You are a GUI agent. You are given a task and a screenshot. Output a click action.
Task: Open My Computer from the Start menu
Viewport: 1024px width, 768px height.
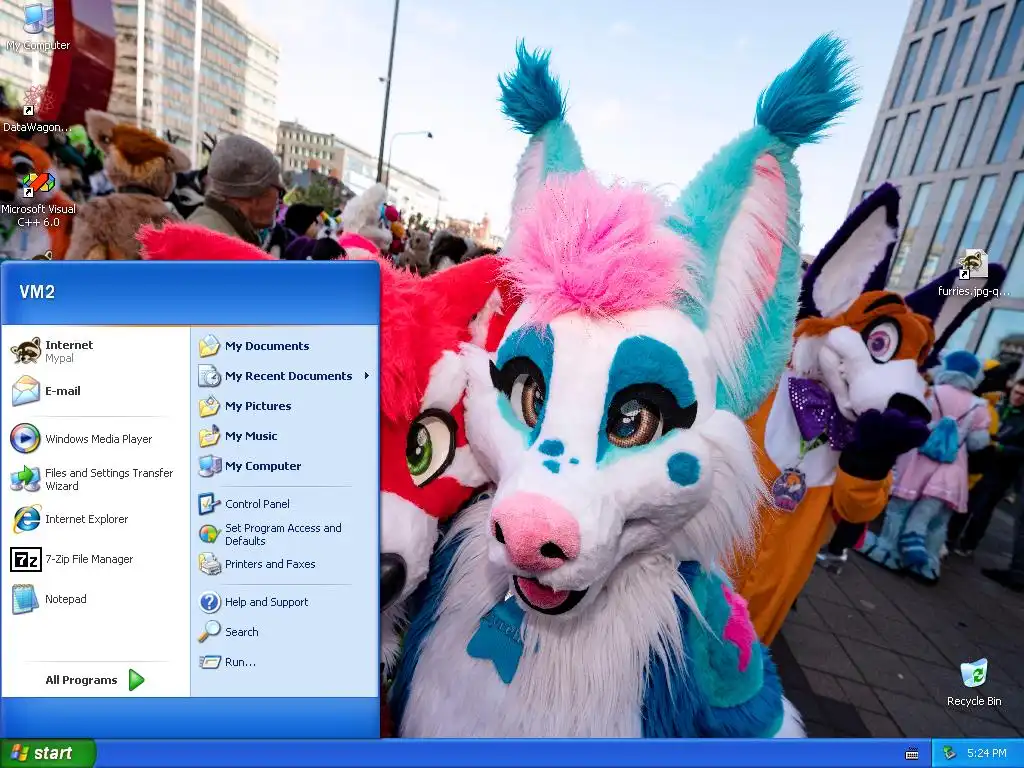click(285, 466)
